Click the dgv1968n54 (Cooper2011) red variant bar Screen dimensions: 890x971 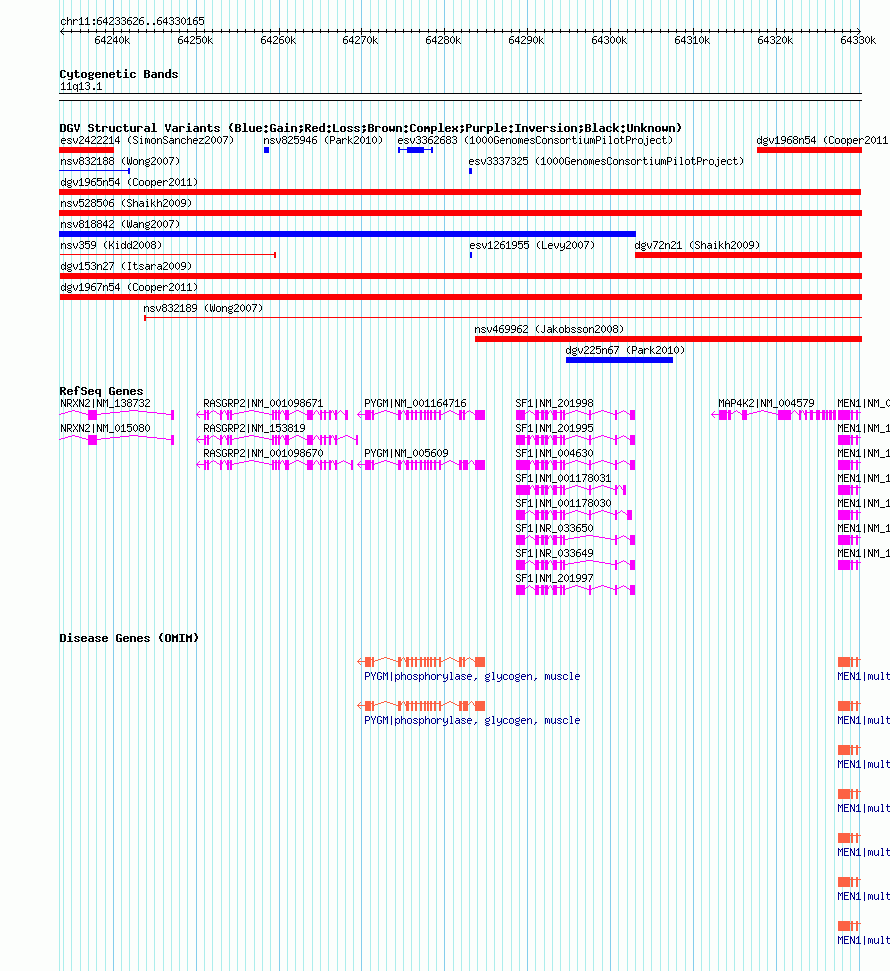pyautogui.click(x=809, y=150)
